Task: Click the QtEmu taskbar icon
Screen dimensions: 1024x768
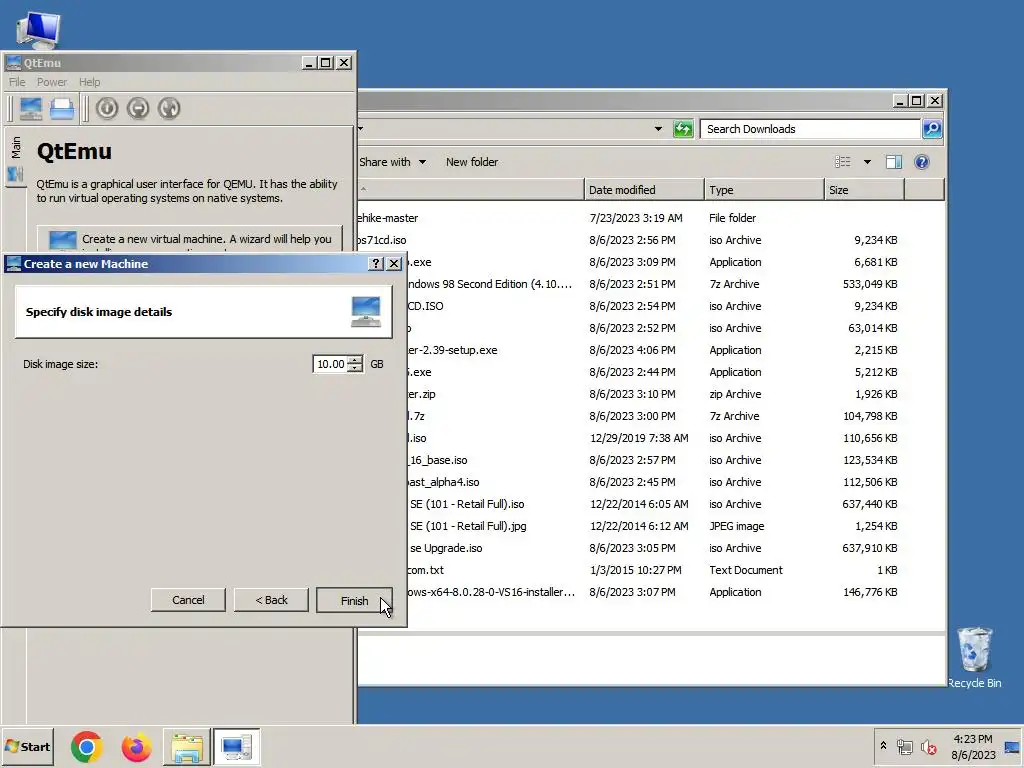Action: point(236,747)
